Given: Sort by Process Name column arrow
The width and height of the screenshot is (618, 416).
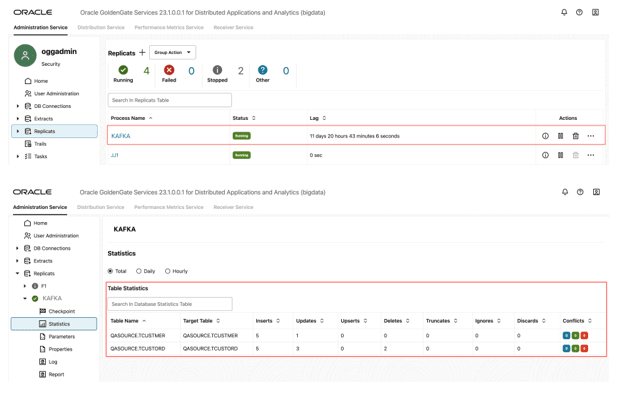Looking at the screenshot, I should [151, 118].
